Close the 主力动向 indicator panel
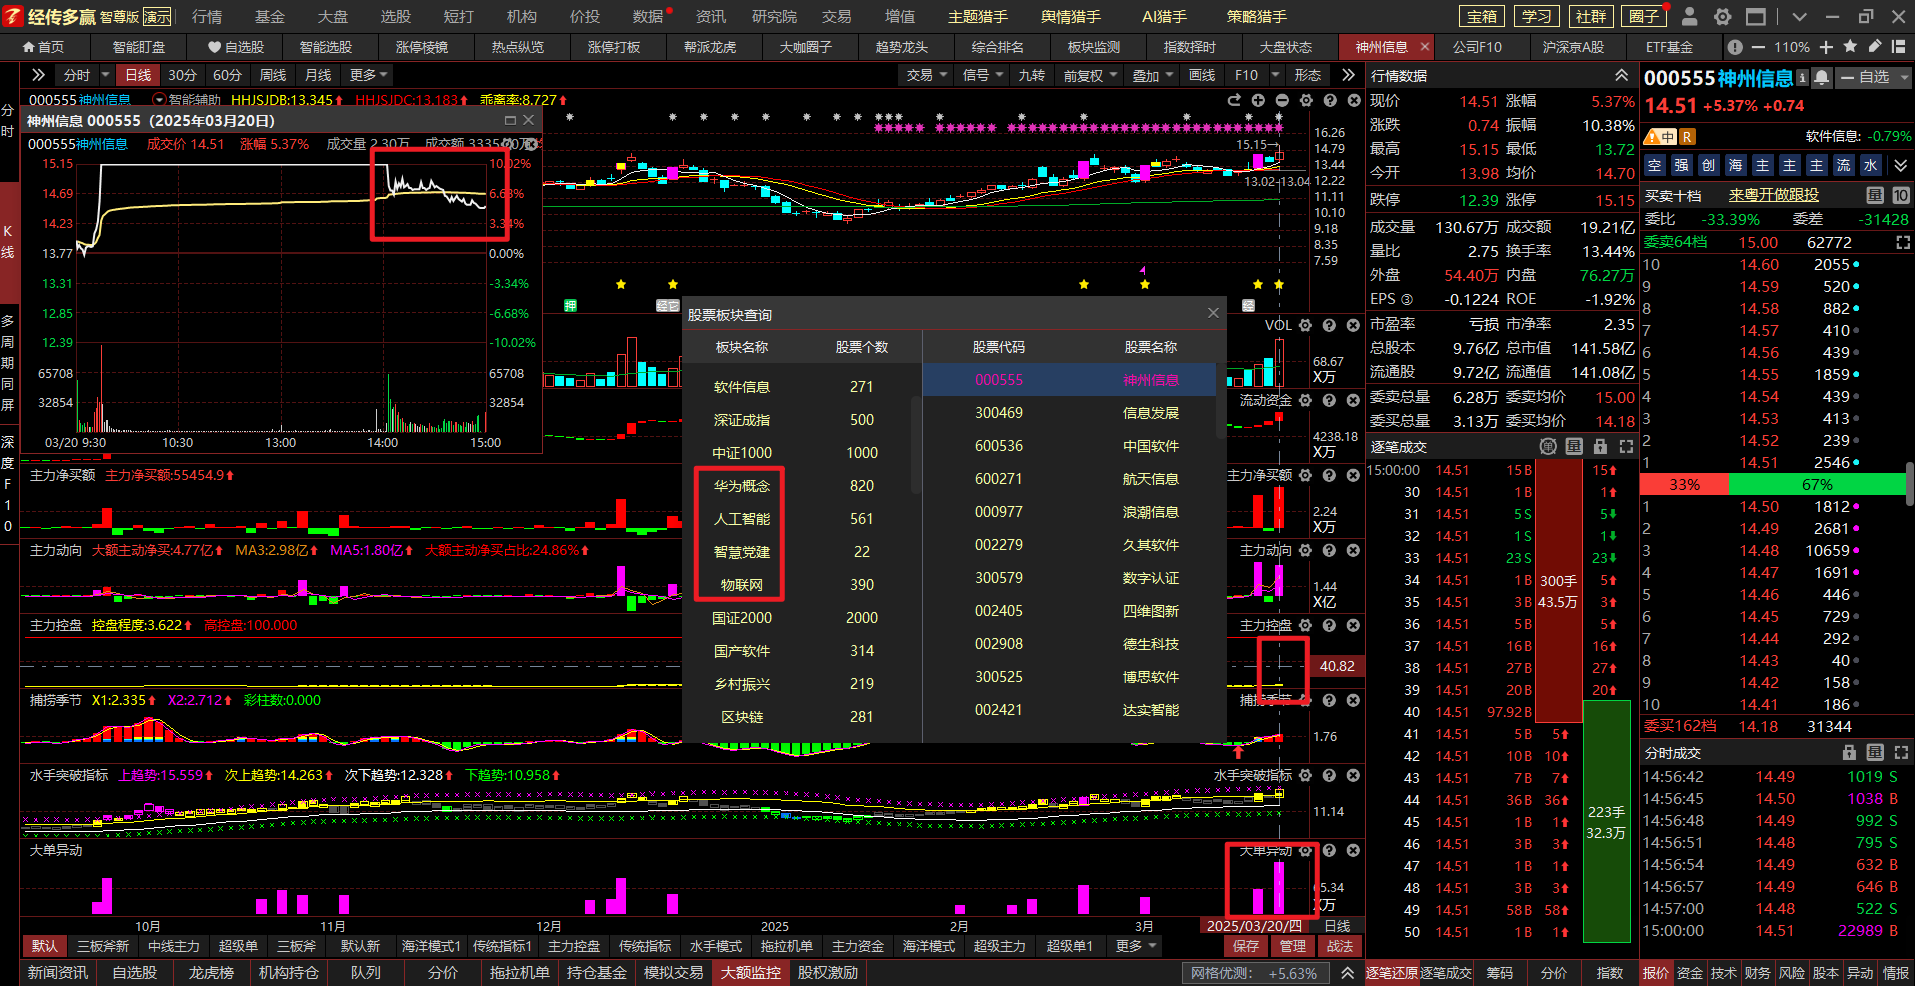This screenshot has width=1915, height=986. point(1353,550)
